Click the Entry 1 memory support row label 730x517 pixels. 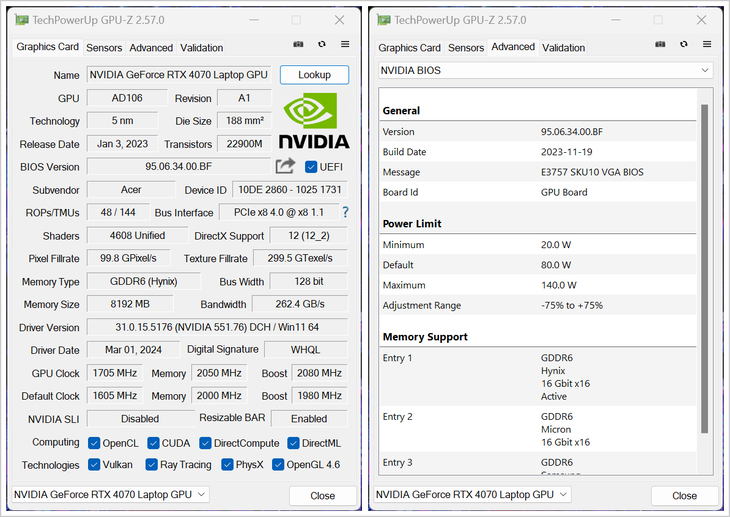tap(397, 358)
